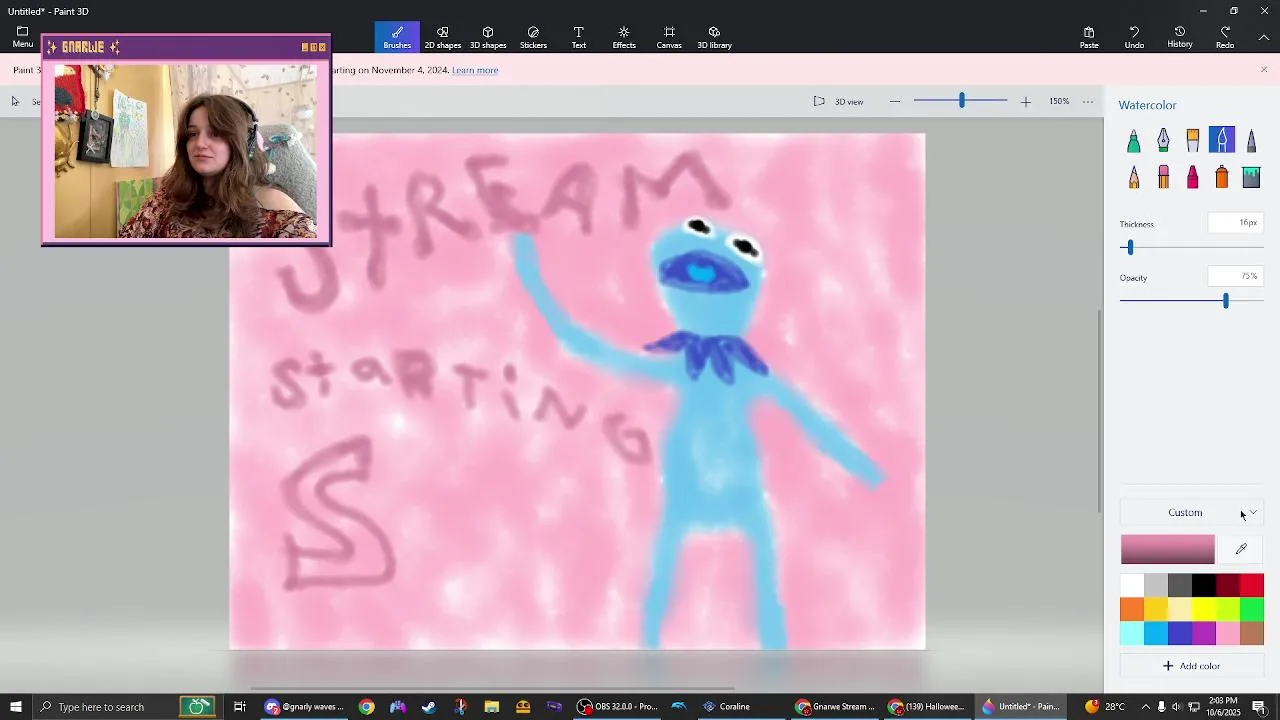The height and width of the screenshot is (720, 1280).
Task: Click the Thickness slider
Action: [x=1191, y=247]
